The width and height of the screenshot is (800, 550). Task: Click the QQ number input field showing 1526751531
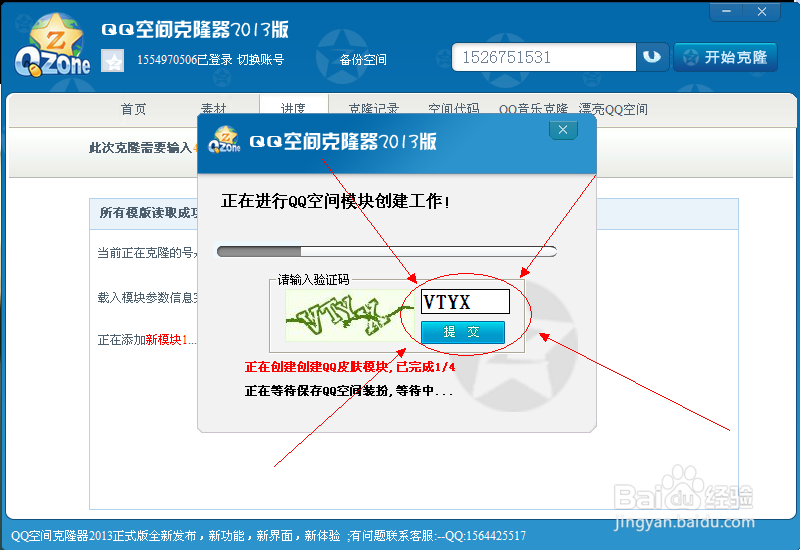click(x=544, y=57)
